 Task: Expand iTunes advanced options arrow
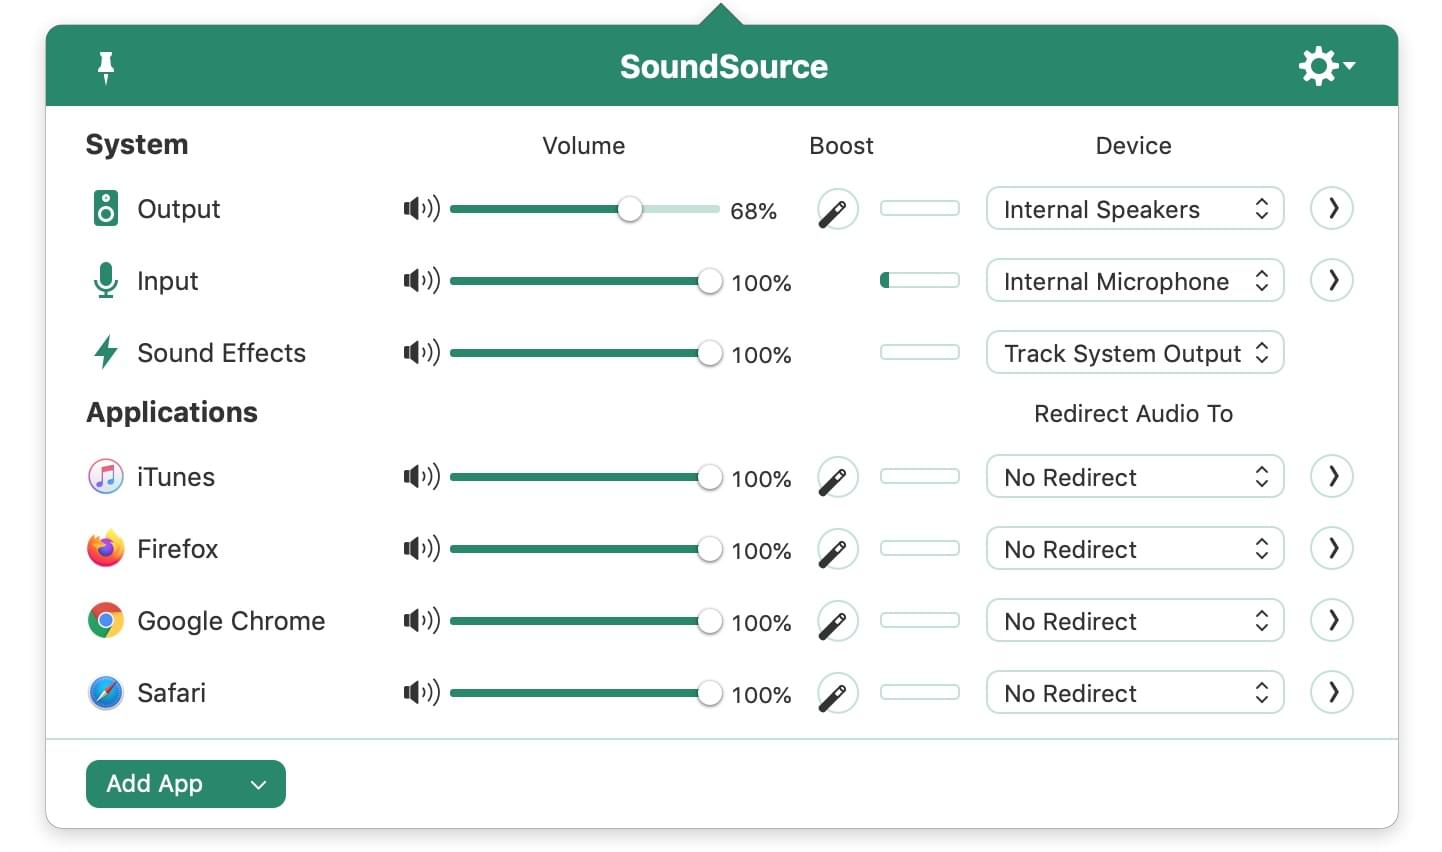(x=1332, y=476)
